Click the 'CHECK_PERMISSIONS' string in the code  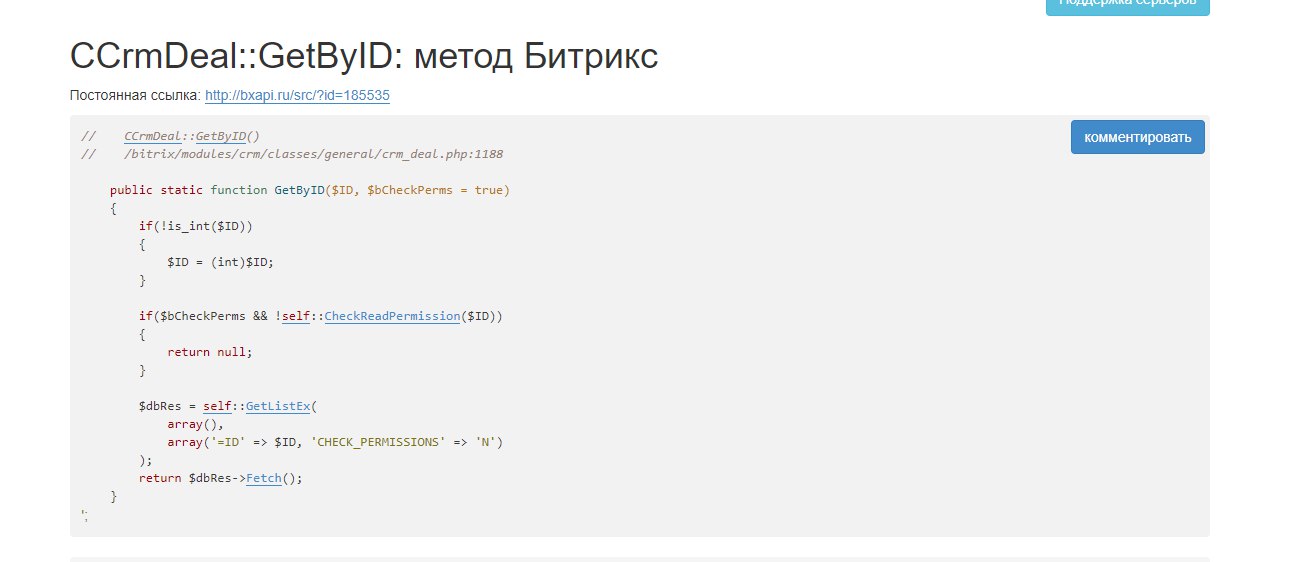pos(380,442)
